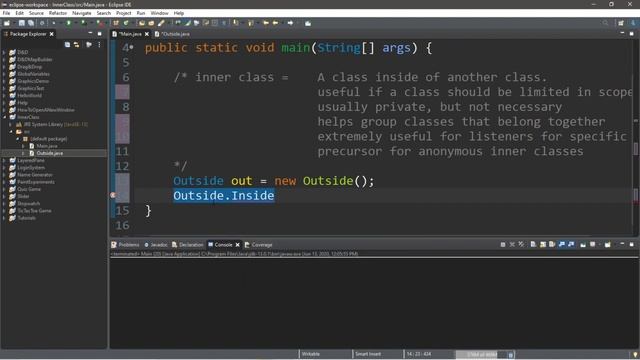Click Collapse All icon in Package Explorer
This screenshot has width=640, height=360.
[x=67, y=44]
